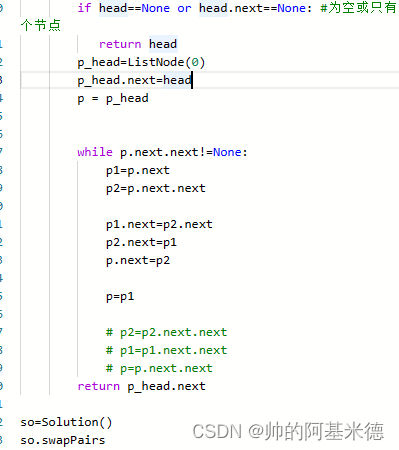The height and width of the screenshot is (450, 399).
Task: Click the line 'p_head=ListNode(0)'
Action: coord(141,62)
